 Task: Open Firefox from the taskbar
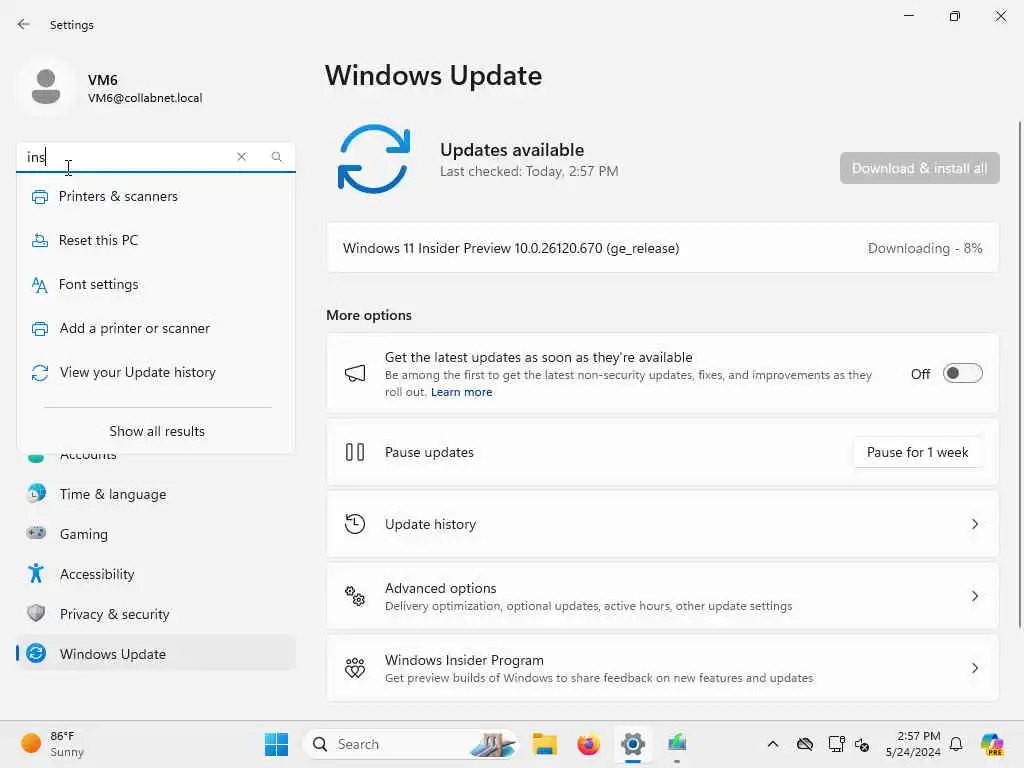588,744
